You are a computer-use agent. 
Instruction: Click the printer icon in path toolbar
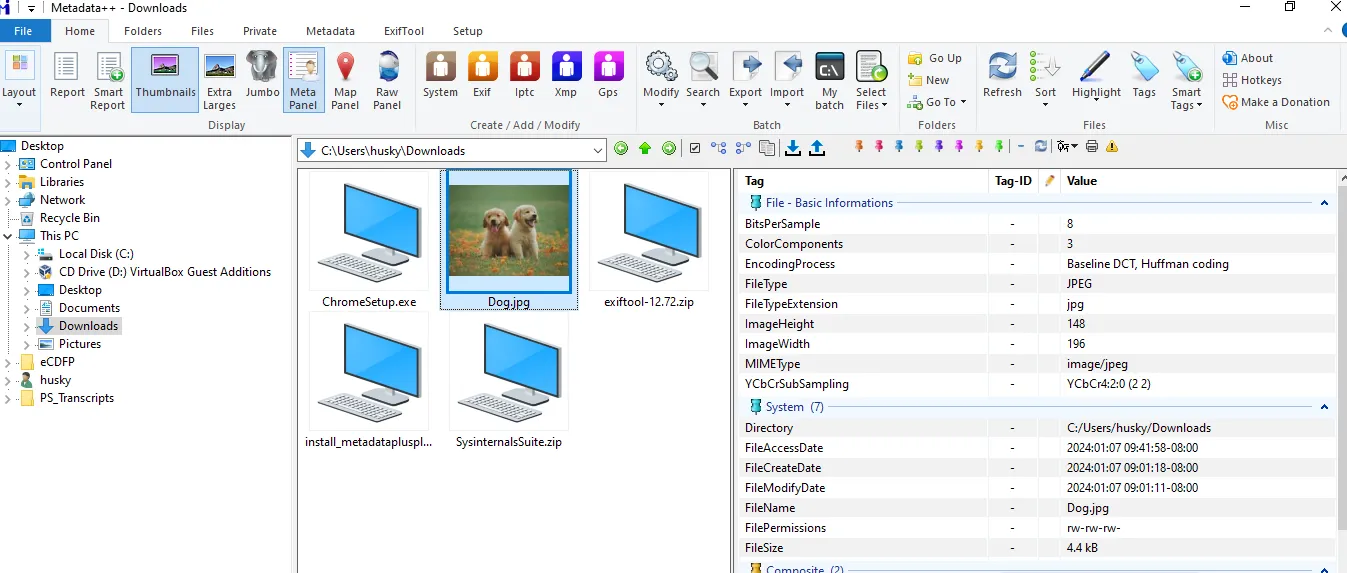1092,147
